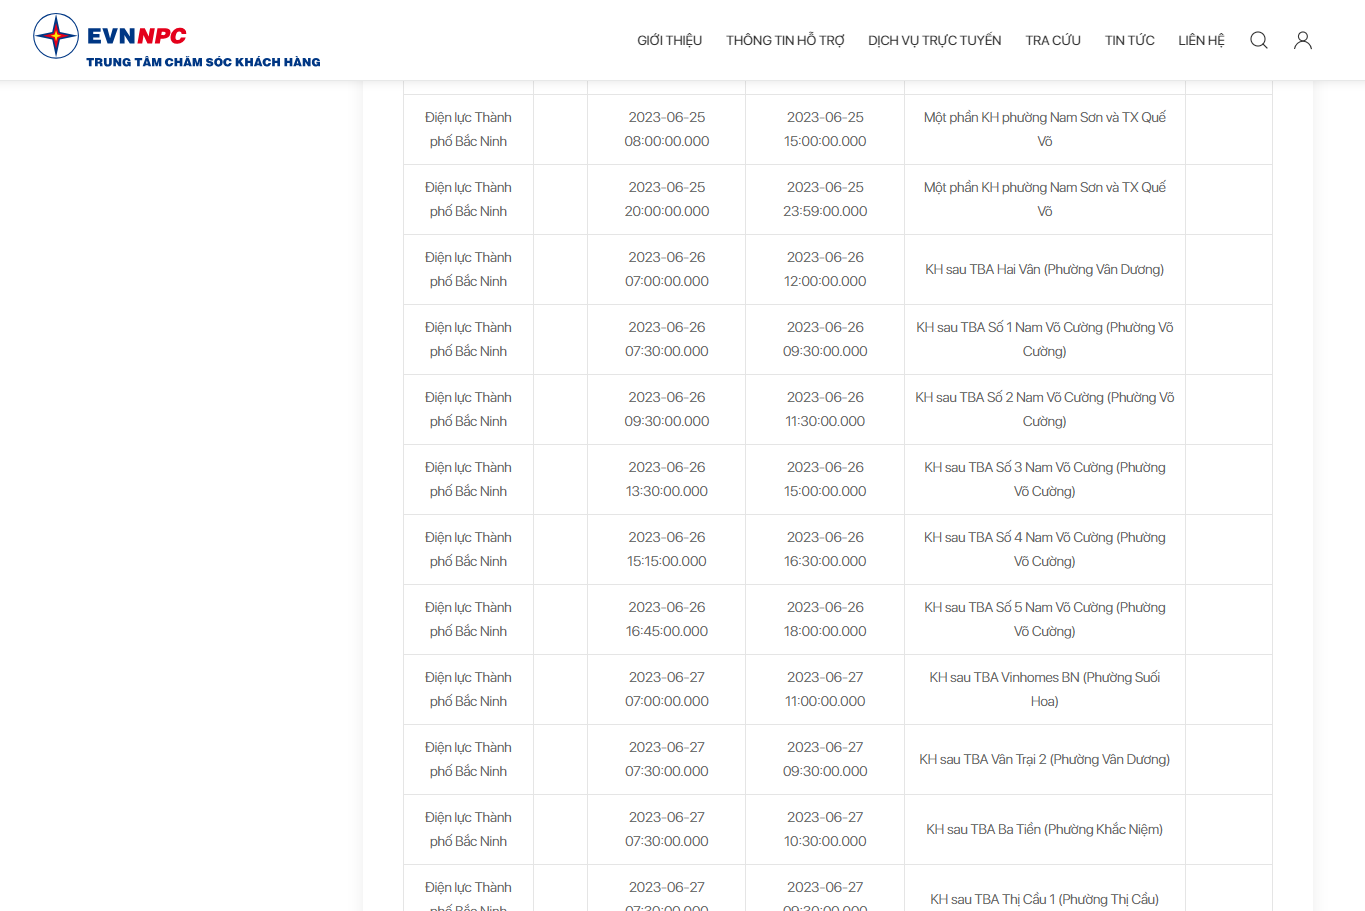Click the Trung tâm chăm sóc khách hàng text

point(203,62)
